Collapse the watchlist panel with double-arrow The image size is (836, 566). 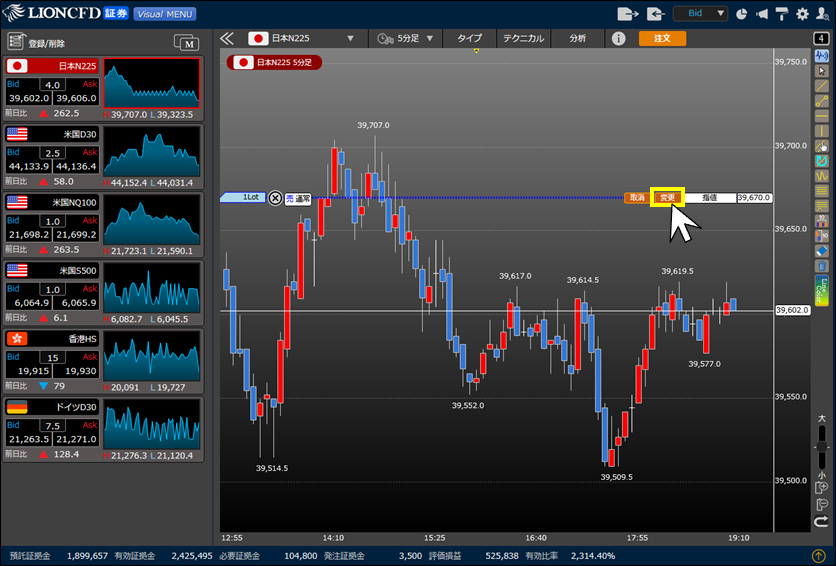227,39
